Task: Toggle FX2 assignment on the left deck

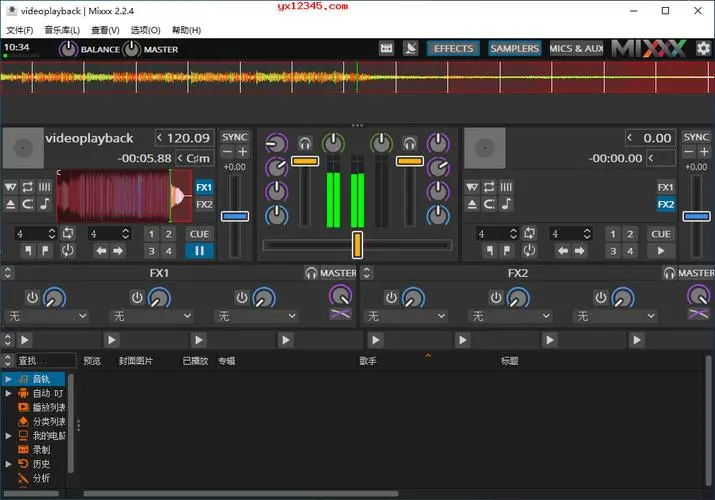Action: pyautogui.click(x=204, y=205)
